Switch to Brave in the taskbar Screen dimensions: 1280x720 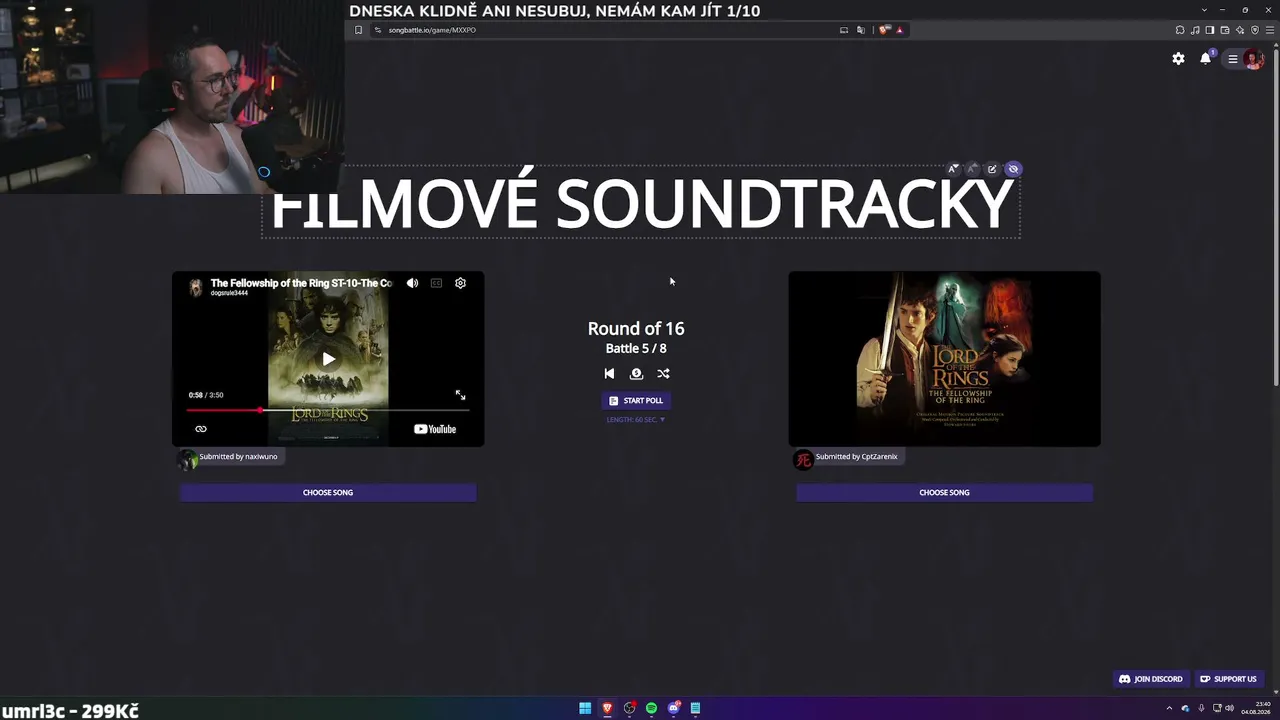pos(607,708)
